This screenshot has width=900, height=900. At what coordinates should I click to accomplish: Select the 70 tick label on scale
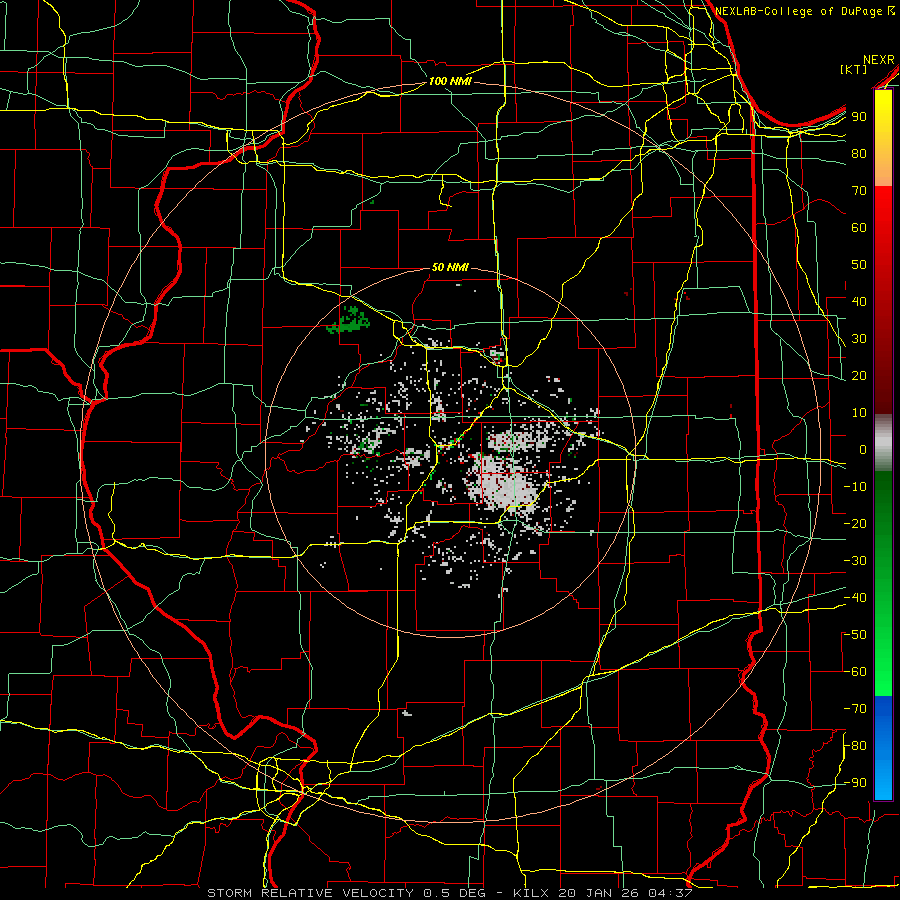click(x=859, y=191)
